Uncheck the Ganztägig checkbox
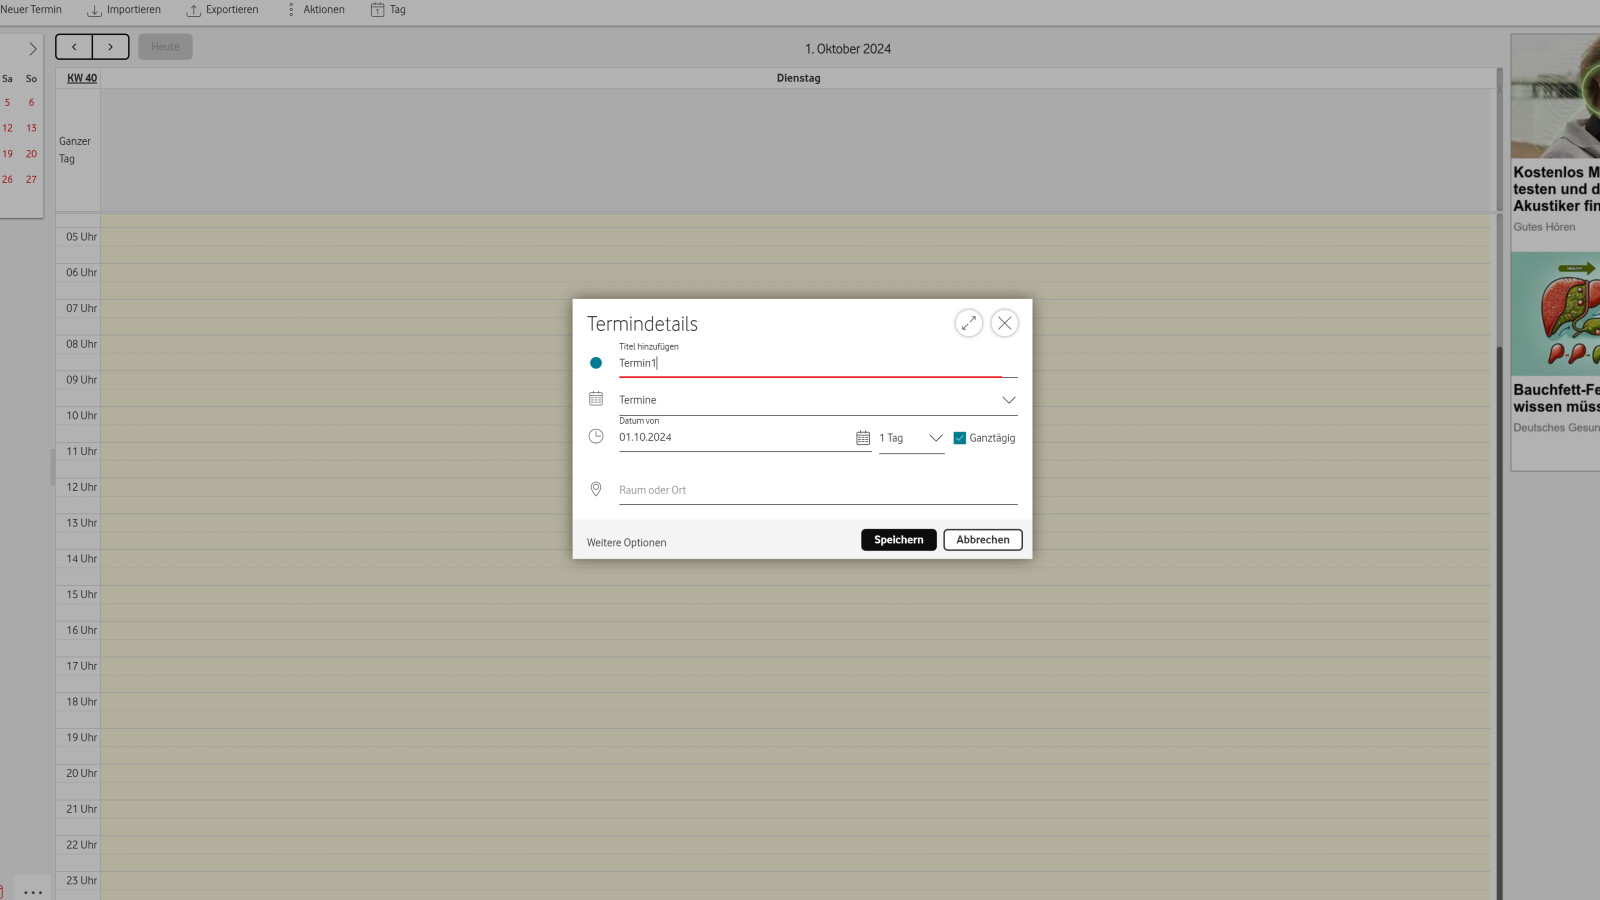 pyautogui.click(x=960, y=438)
